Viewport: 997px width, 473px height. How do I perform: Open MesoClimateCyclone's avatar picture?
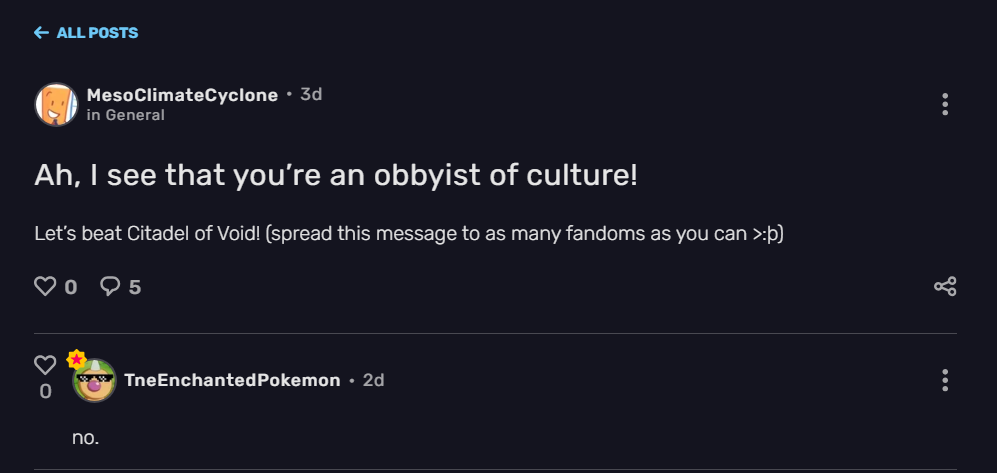coord(56,104)
